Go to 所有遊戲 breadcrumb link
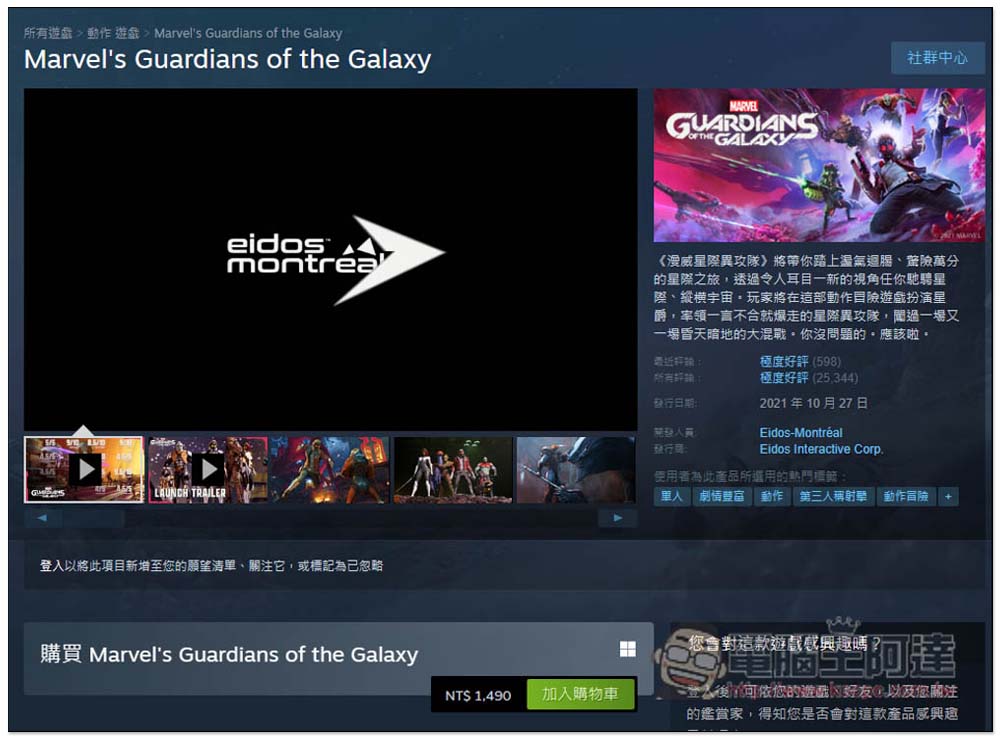 [48, 33]
